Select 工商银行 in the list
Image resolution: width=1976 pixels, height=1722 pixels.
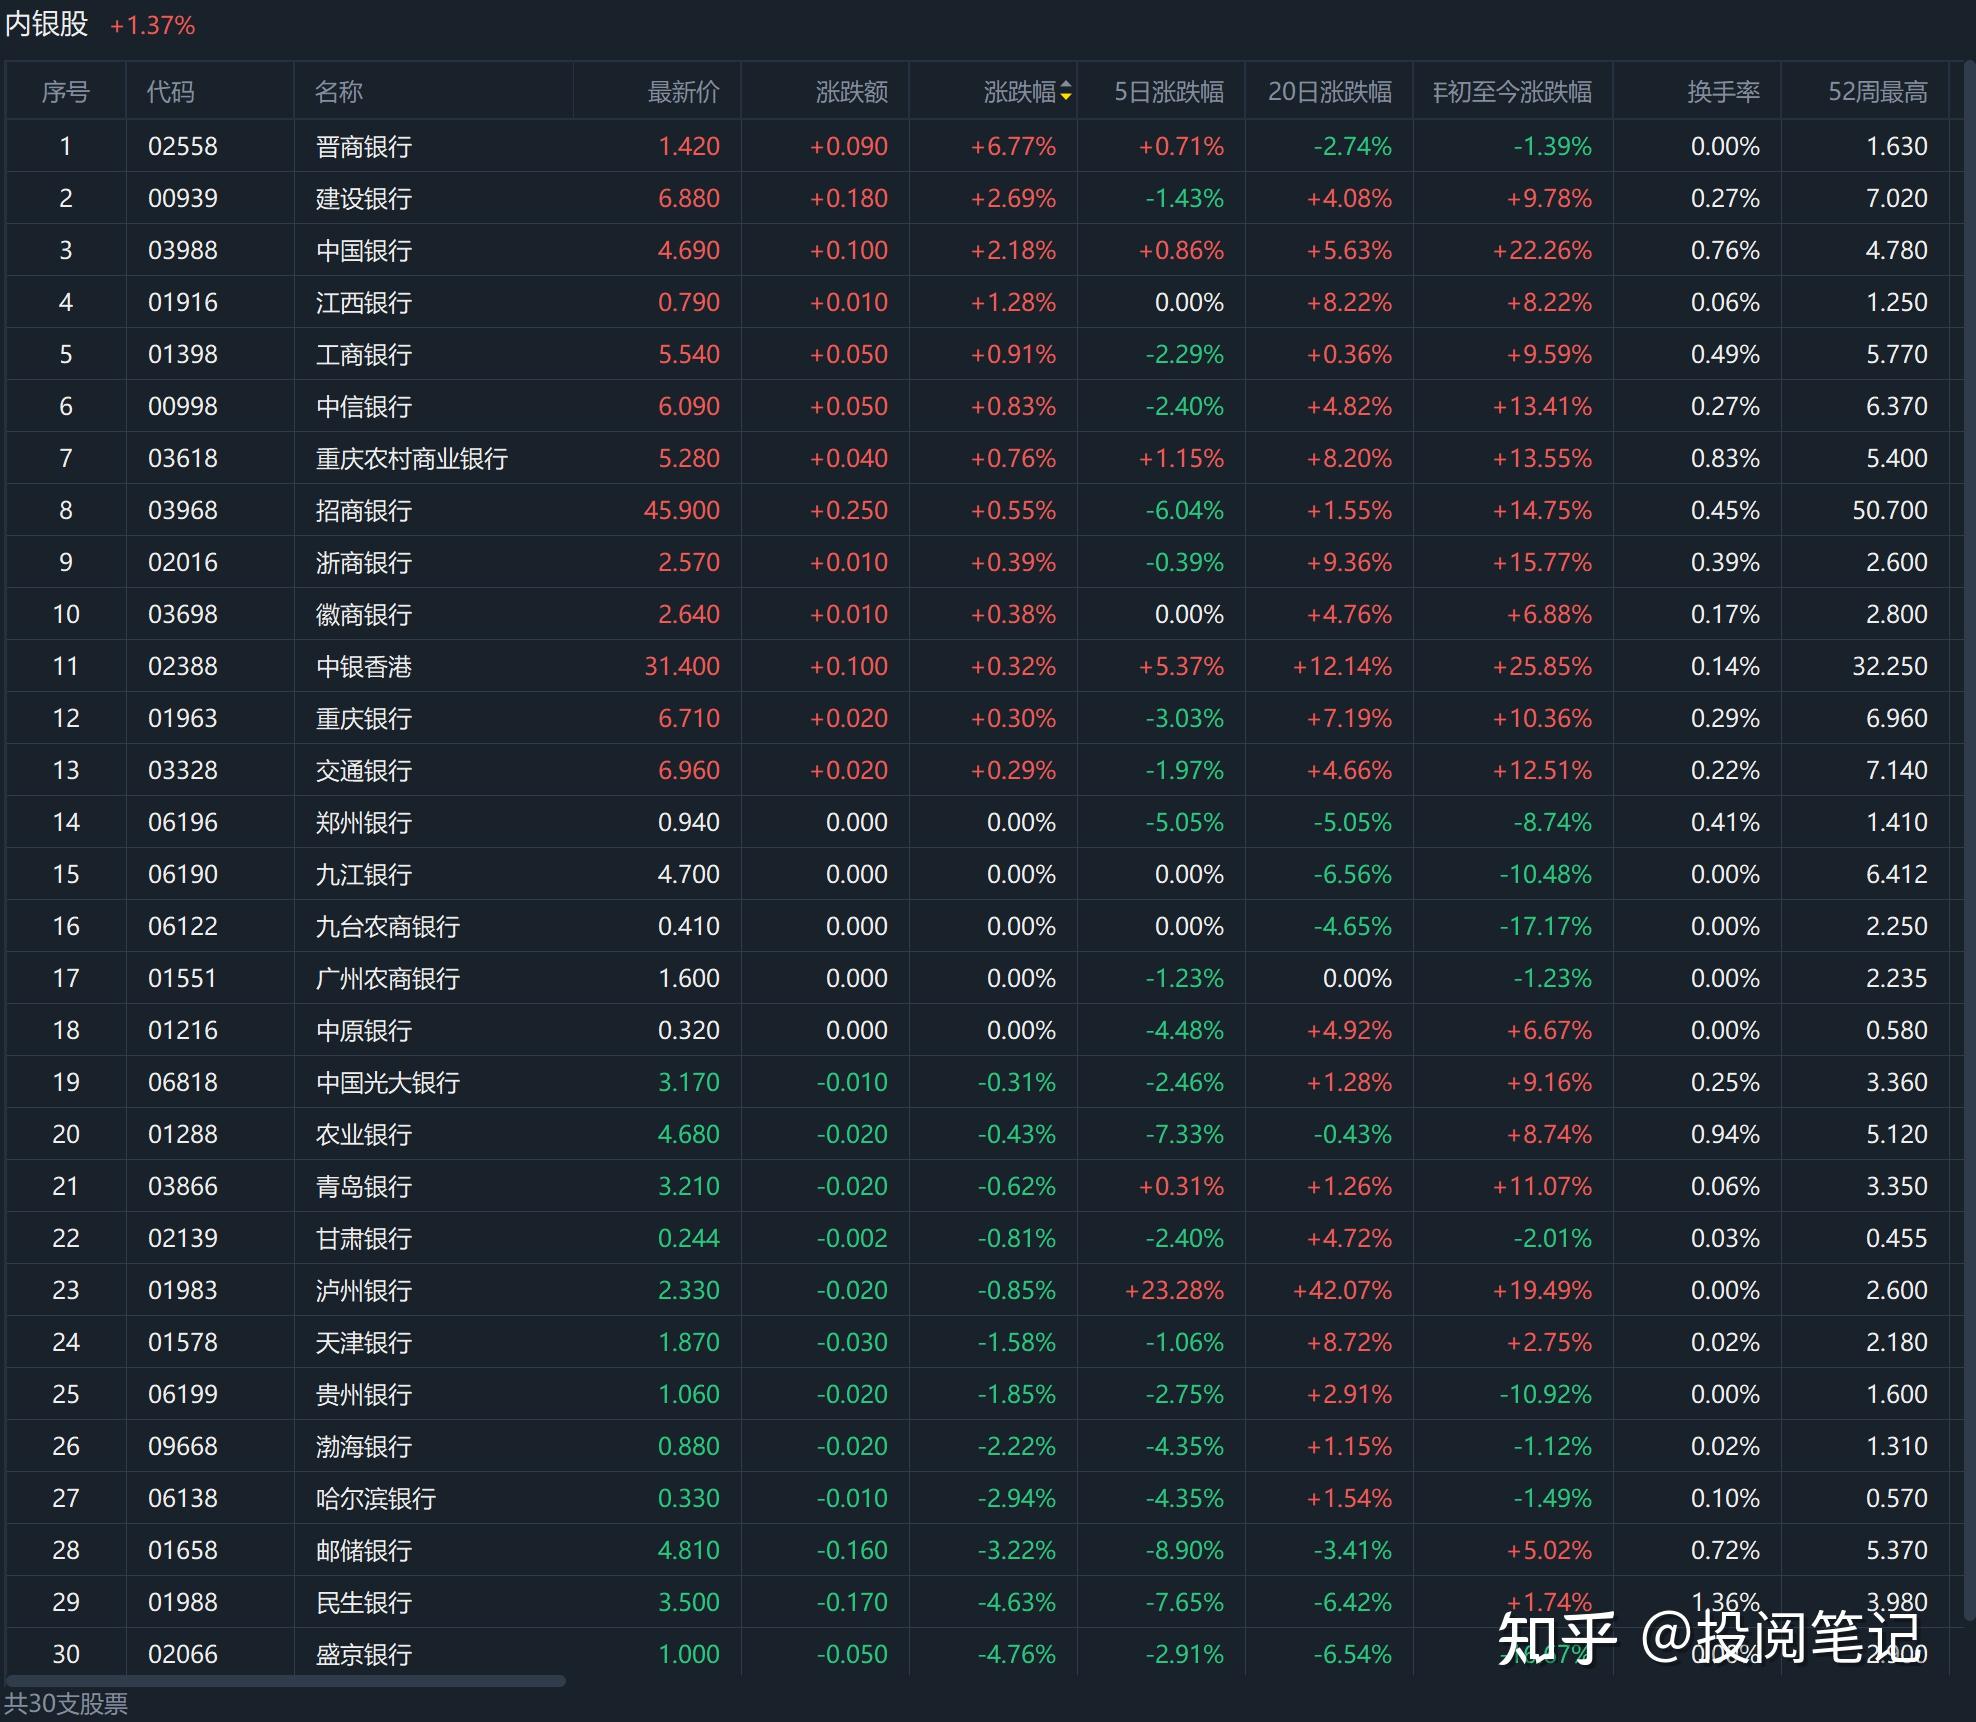tap(364, 355)
